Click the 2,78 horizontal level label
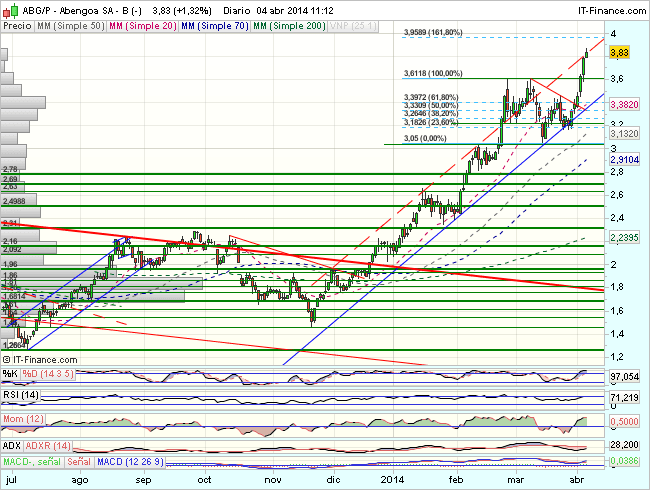 10,169
